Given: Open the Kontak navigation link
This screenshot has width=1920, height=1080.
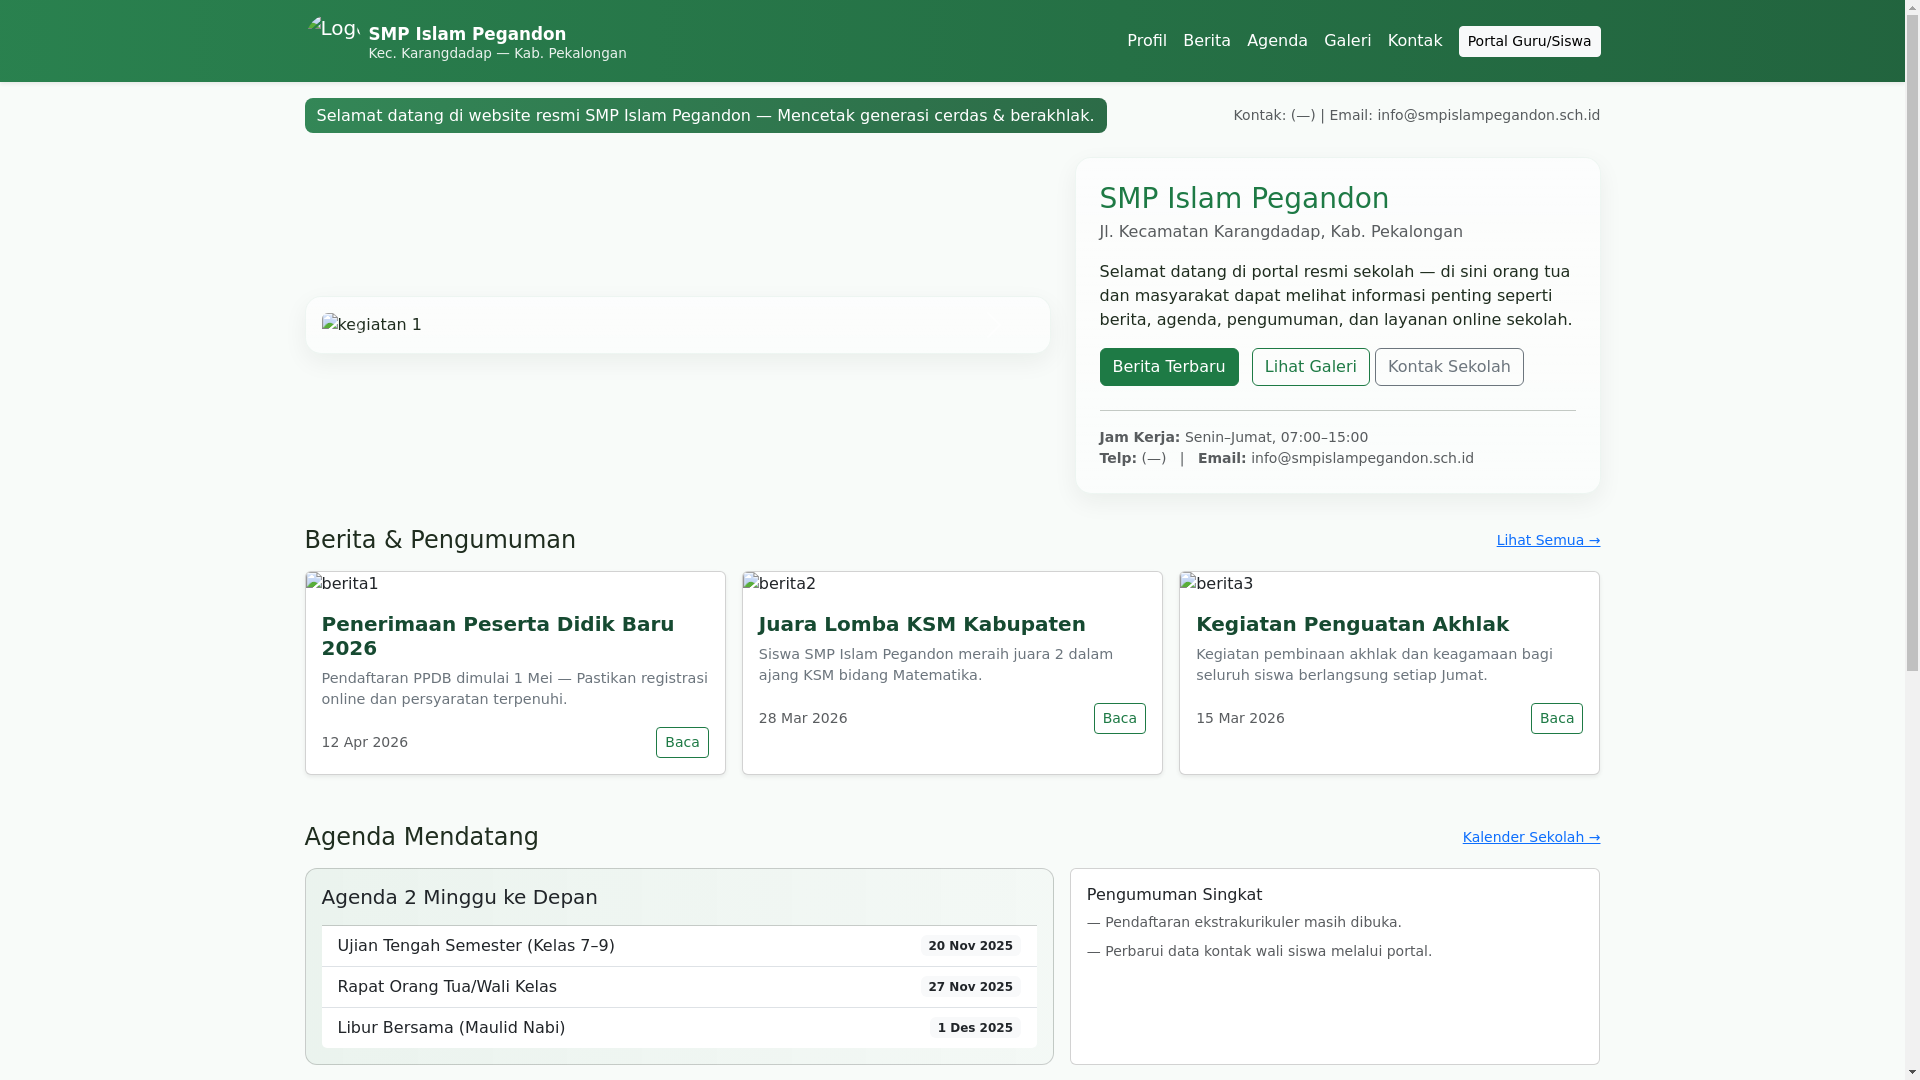Looking at the screenshot, I should coord(1415,41).
